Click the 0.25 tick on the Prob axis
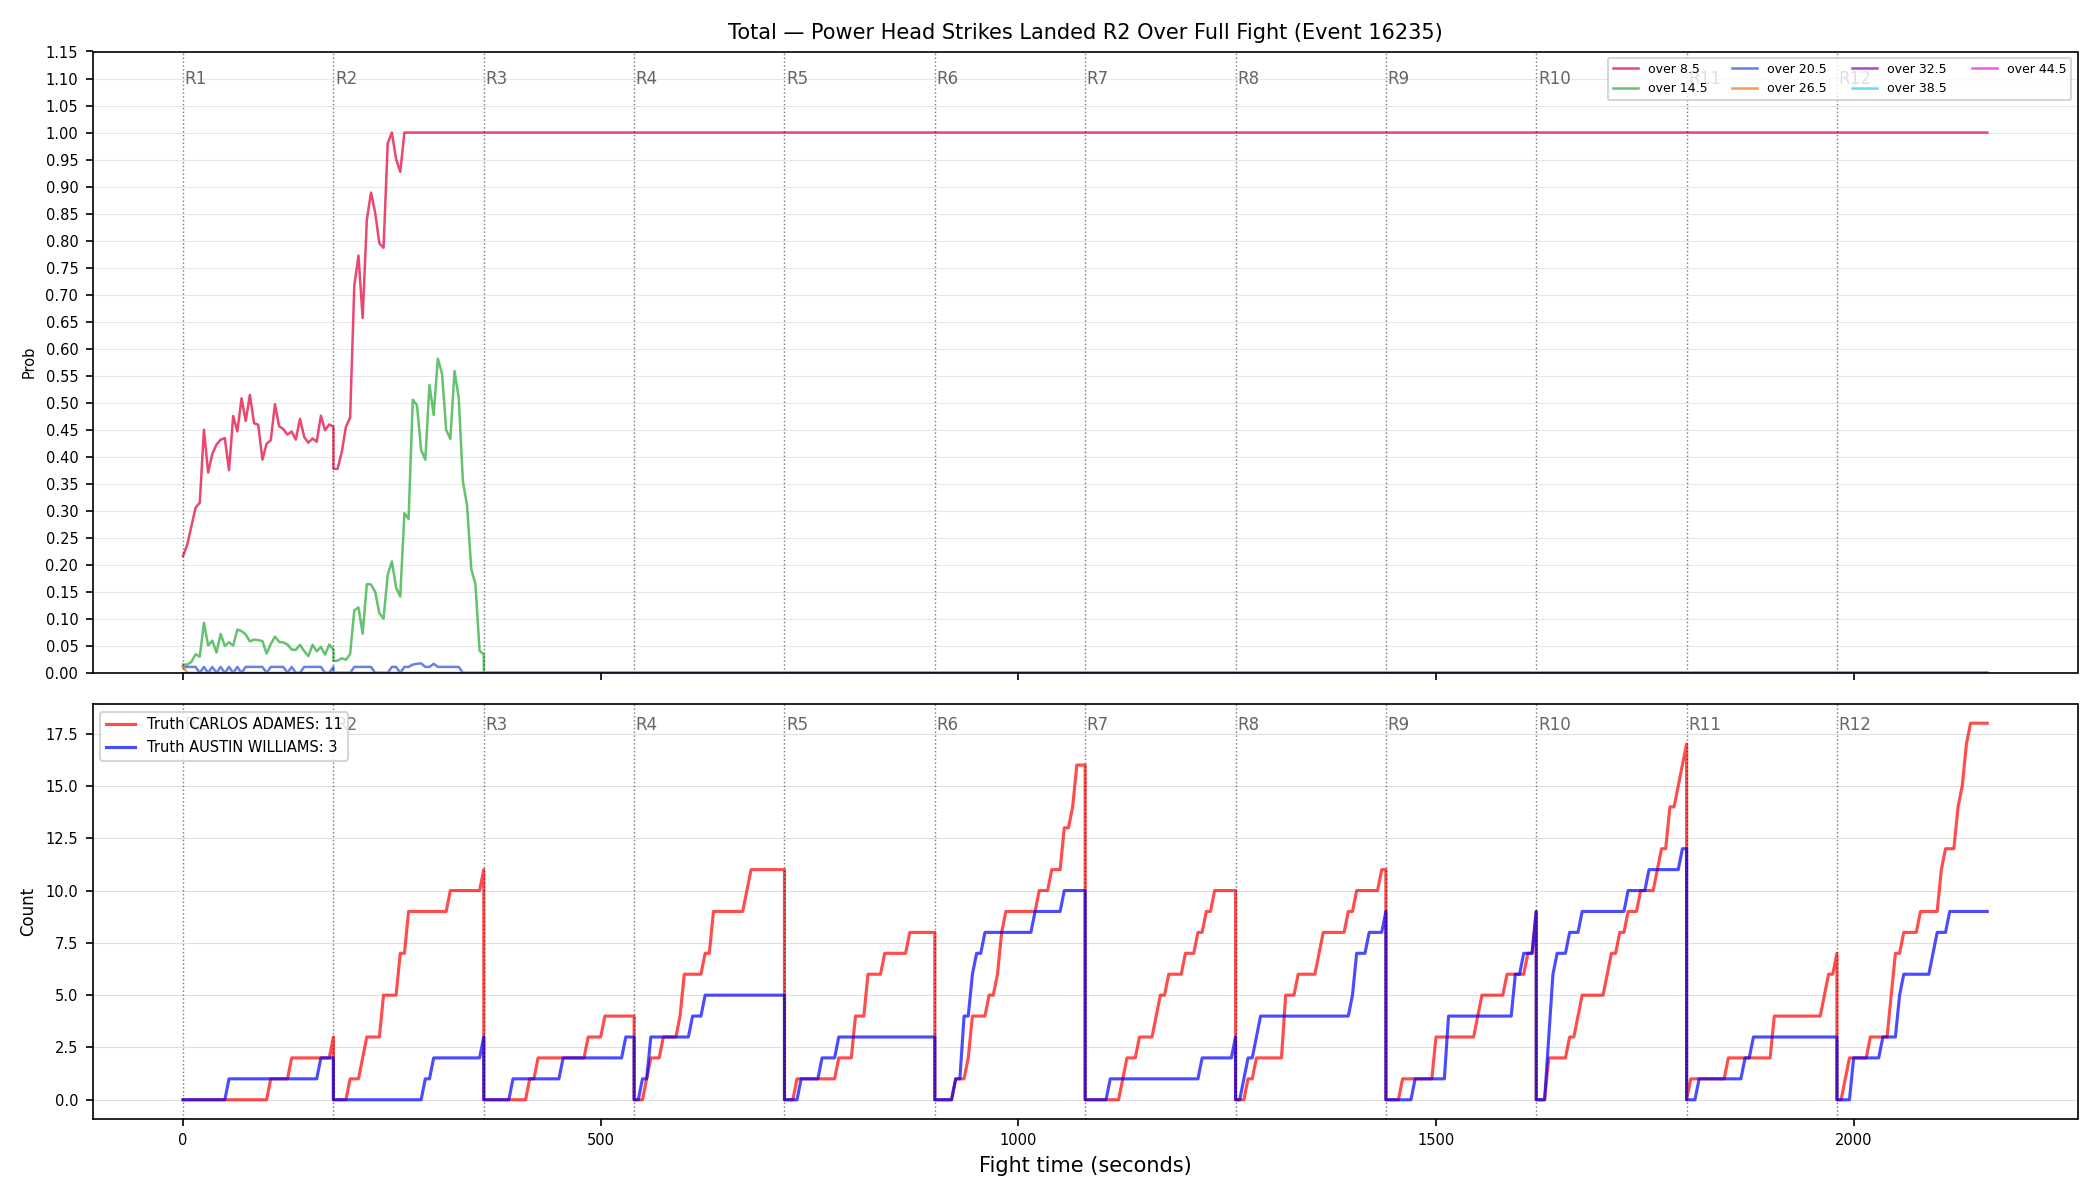Screen dimensions: 2100x1200 click(62, 538)
